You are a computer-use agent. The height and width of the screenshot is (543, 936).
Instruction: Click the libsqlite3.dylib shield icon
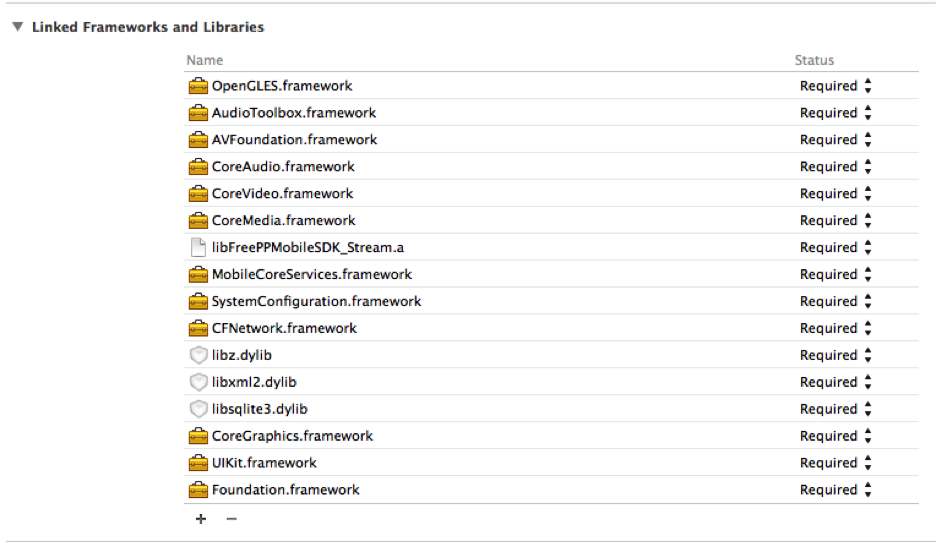[198, 410]
